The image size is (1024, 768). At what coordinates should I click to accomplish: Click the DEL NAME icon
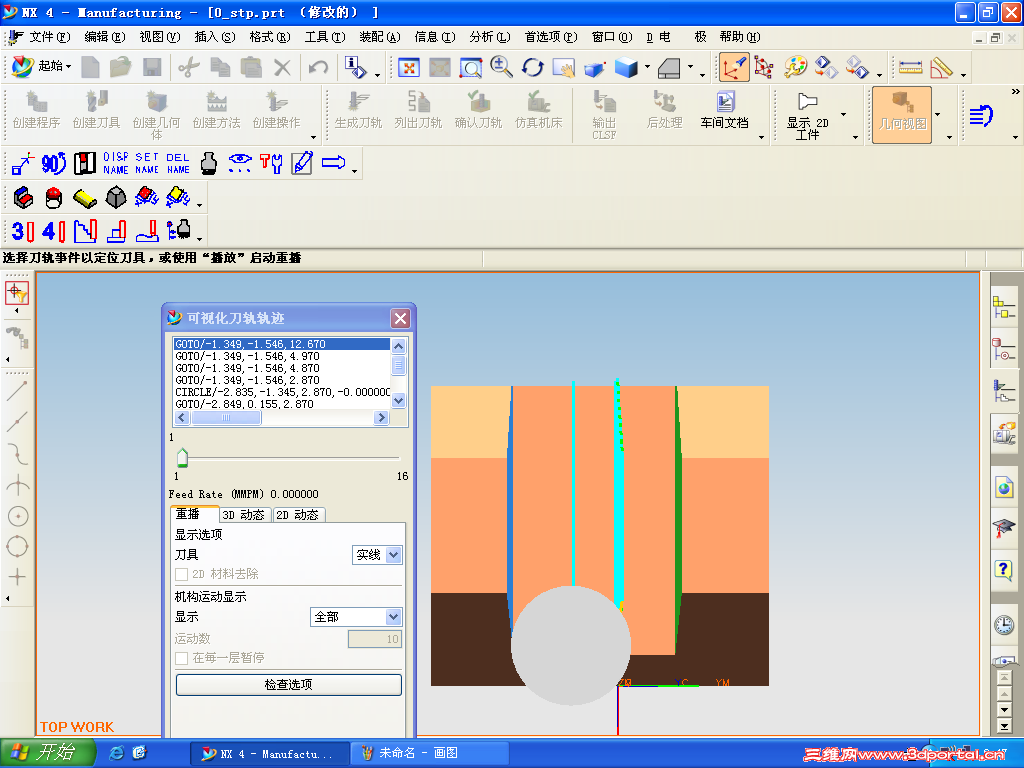coord(178,163)
